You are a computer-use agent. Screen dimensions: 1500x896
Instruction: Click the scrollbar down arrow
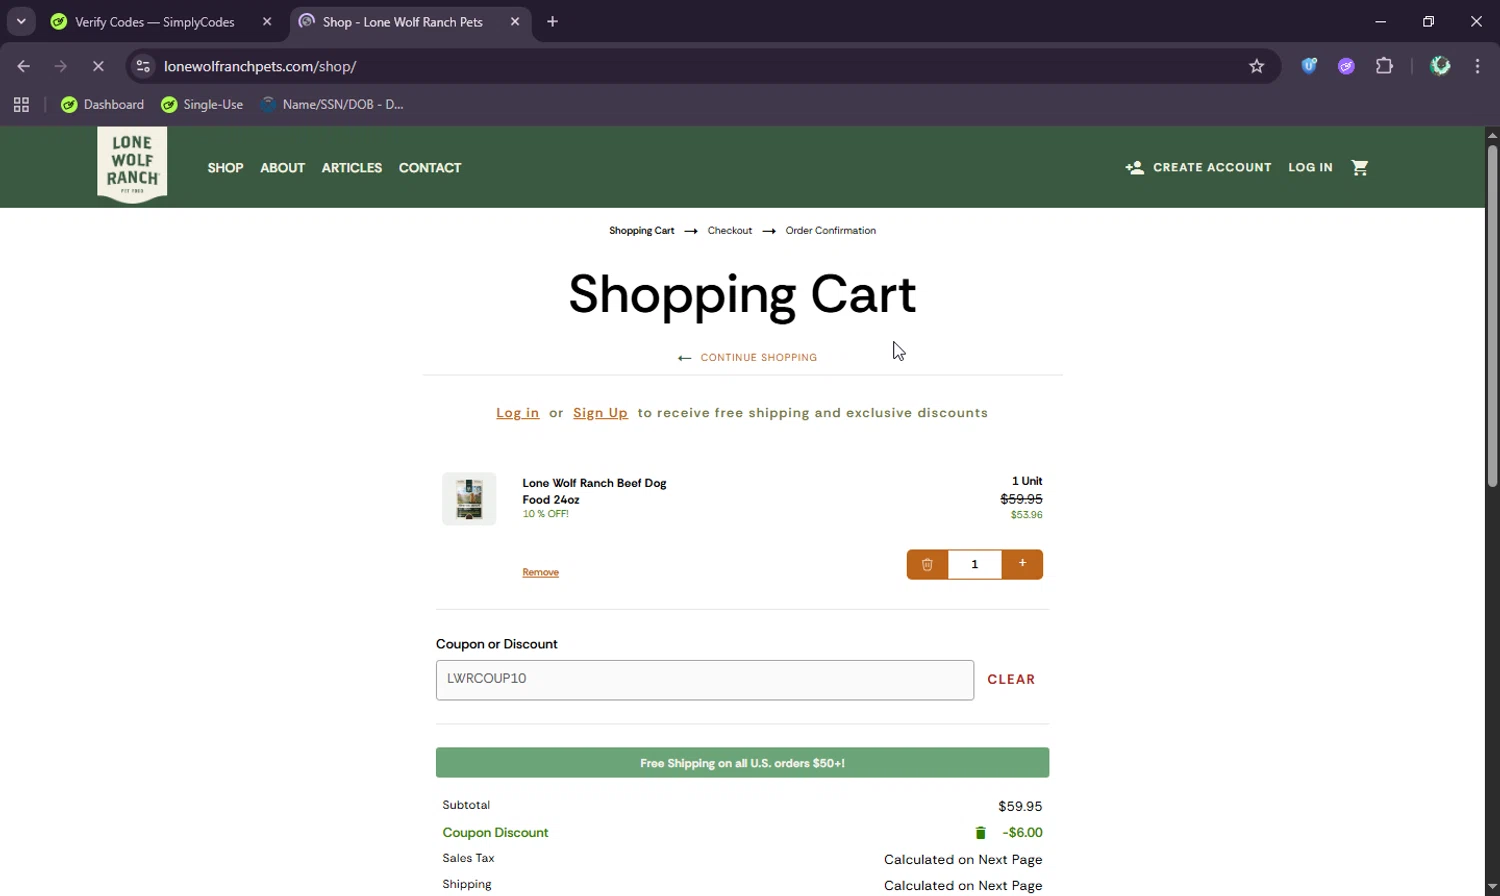click(x=1492, y=887)
